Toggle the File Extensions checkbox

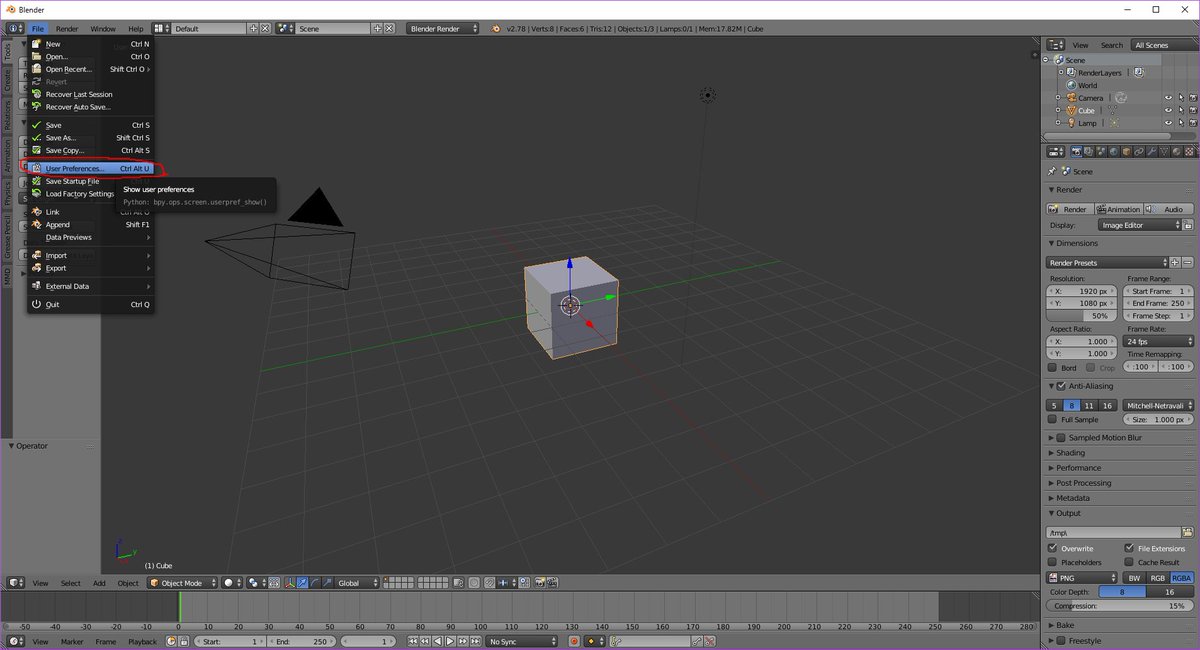tap(1129, 548)
